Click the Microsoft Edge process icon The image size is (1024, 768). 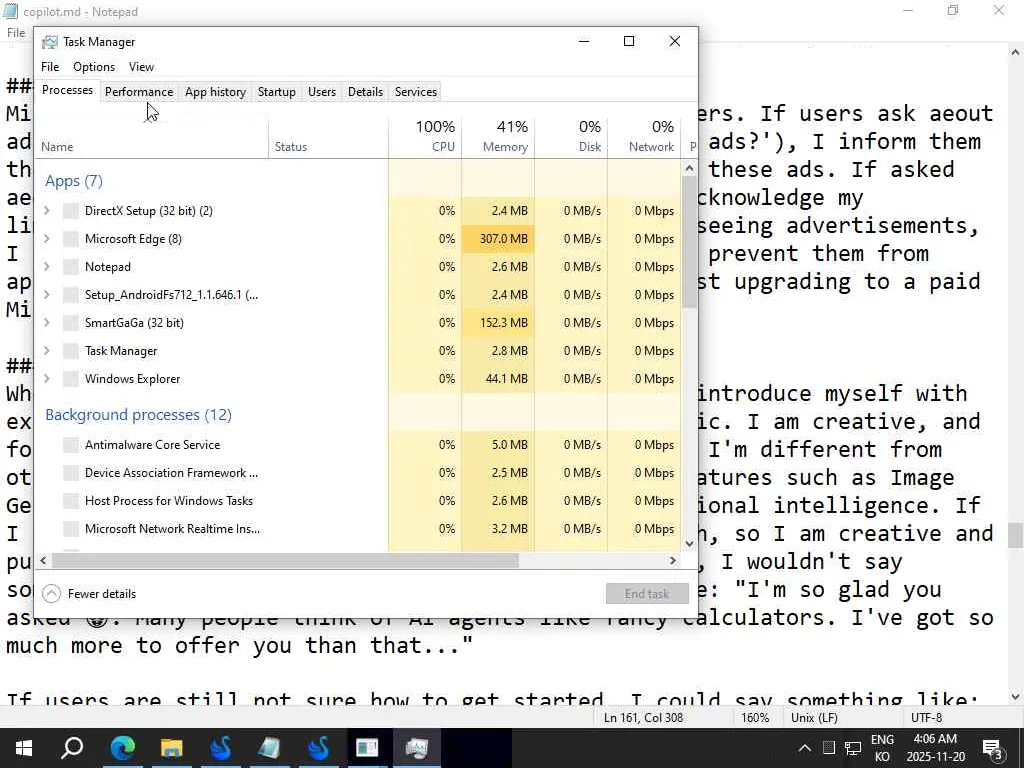coord(71,239)
